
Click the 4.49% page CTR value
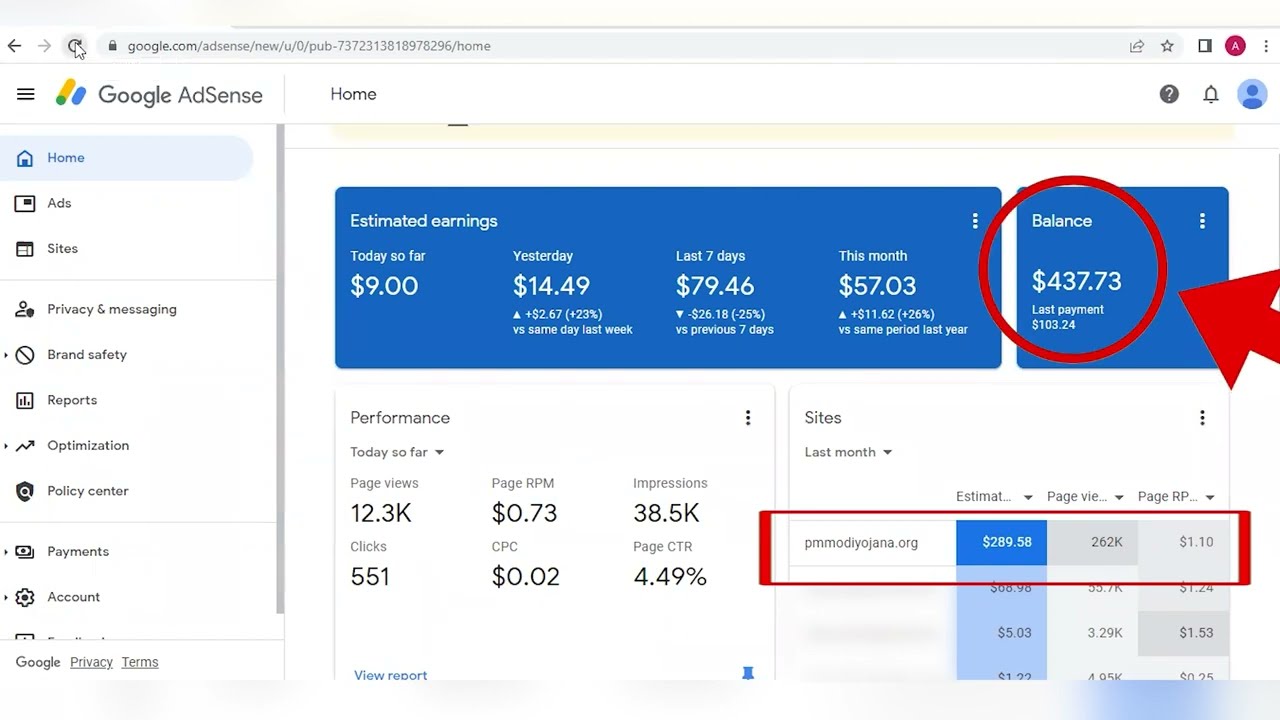coord(670,577)
